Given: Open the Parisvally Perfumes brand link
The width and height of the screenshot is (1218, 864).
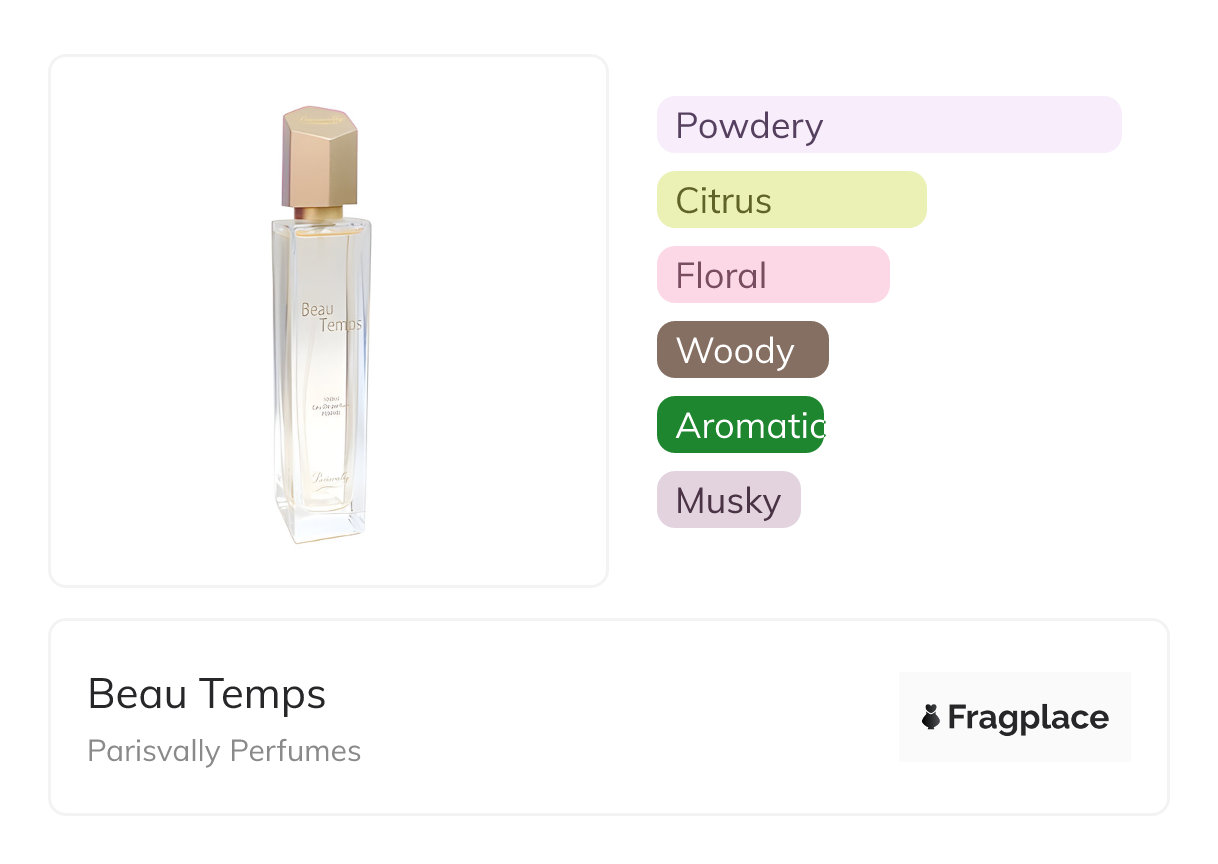Looking at the screenshot, I should 224,751.
